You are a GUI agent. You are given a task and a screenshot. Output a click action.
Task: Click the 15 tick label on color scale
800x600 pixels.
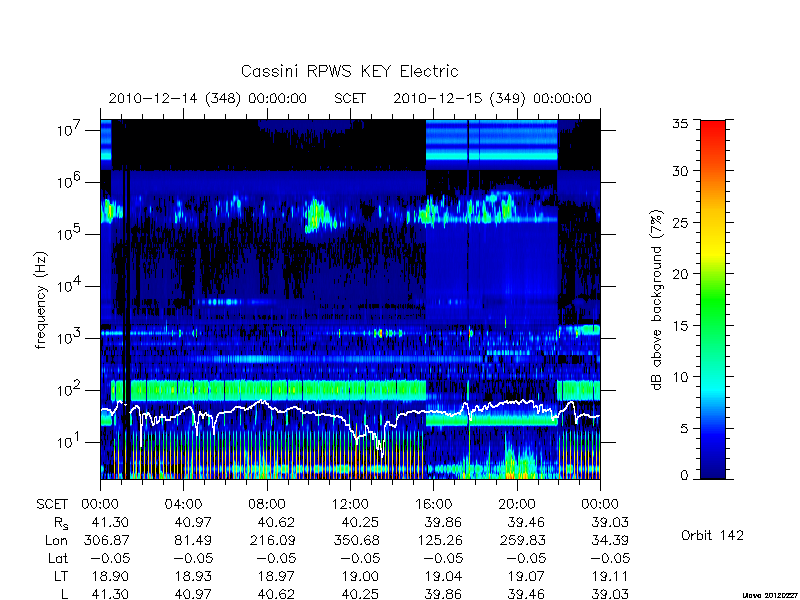[679, 325]
